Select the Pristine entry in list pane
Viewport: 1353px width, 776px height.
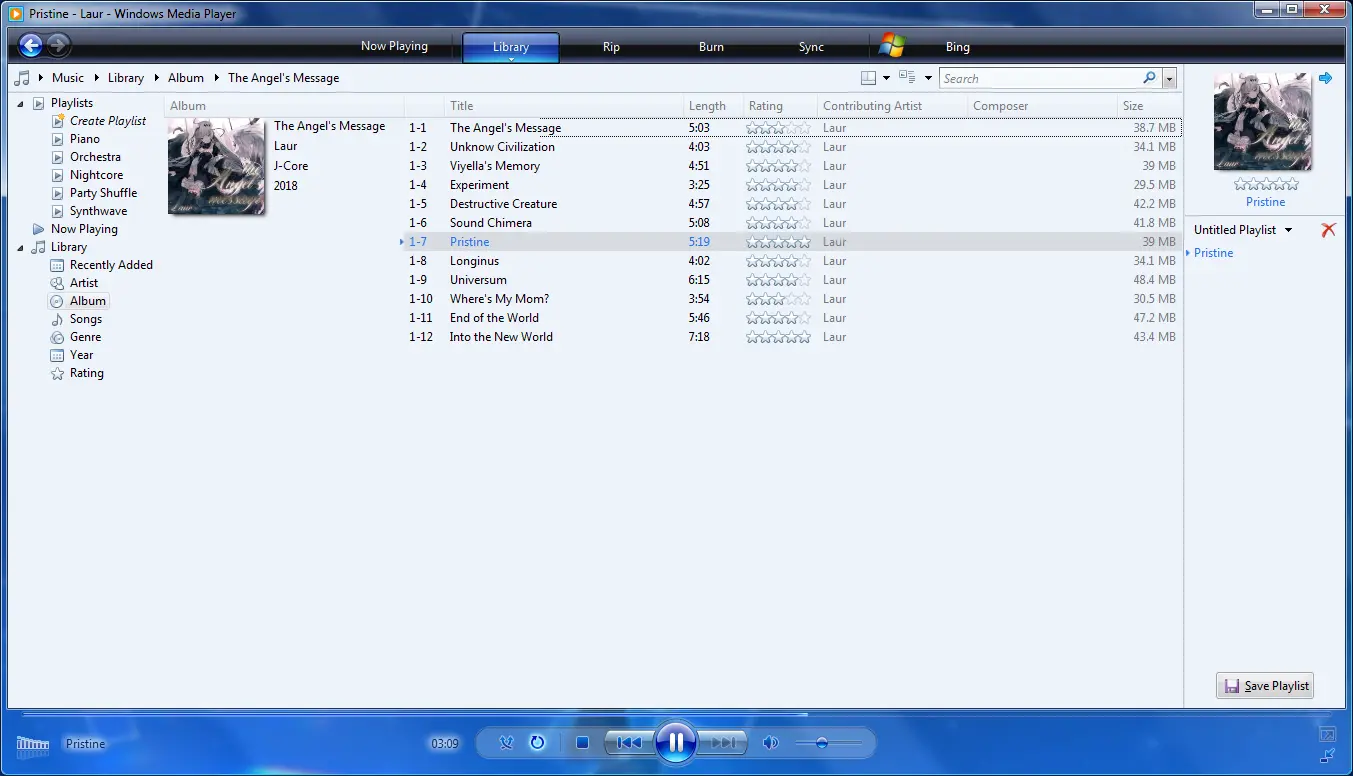pyautogui.click(x=1213, y=253)
